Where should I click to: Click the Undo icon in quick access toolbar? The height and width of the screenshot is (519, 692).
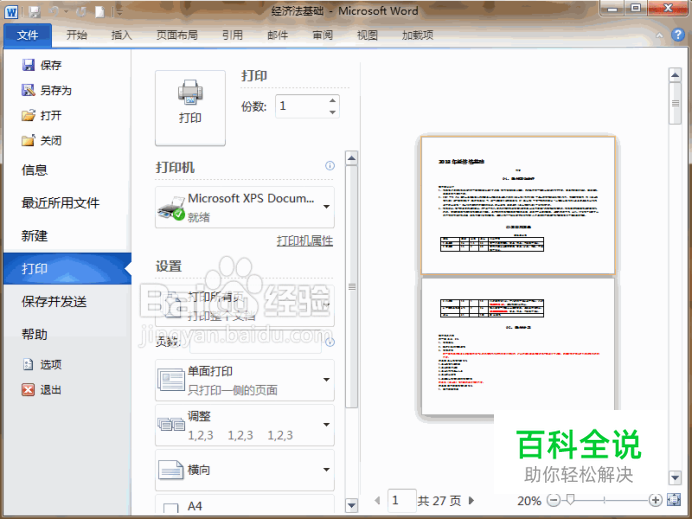[x=54, y=12]
